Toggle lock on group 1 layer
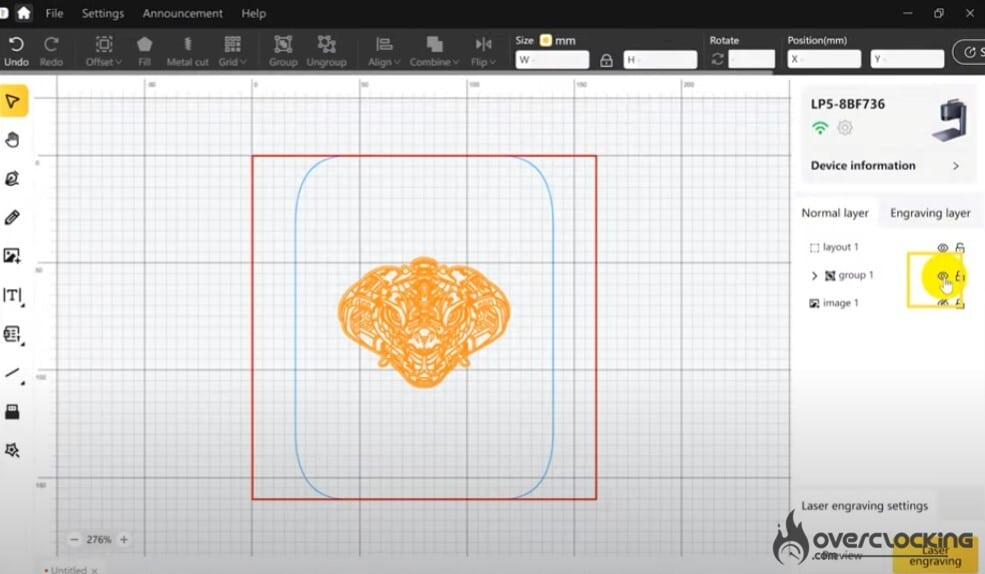This screenshot has width=985, height=574. [x=960, y=276]
